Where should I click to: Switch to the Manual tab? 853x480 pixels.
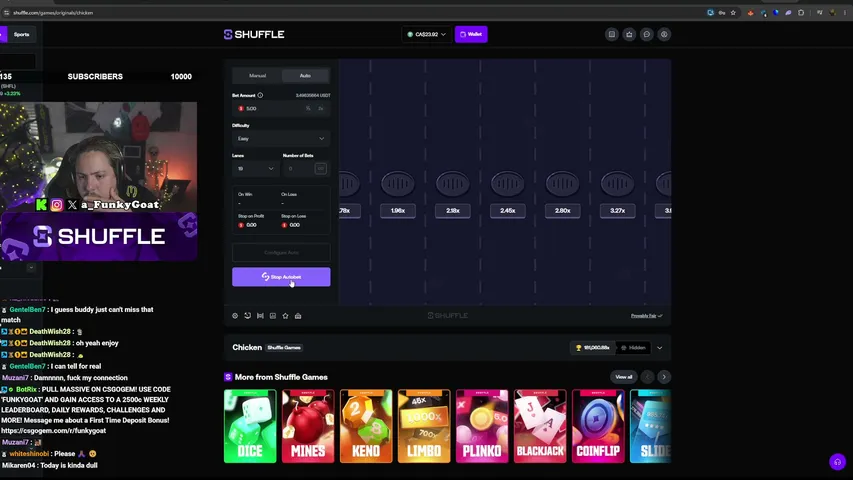[257, 76]
